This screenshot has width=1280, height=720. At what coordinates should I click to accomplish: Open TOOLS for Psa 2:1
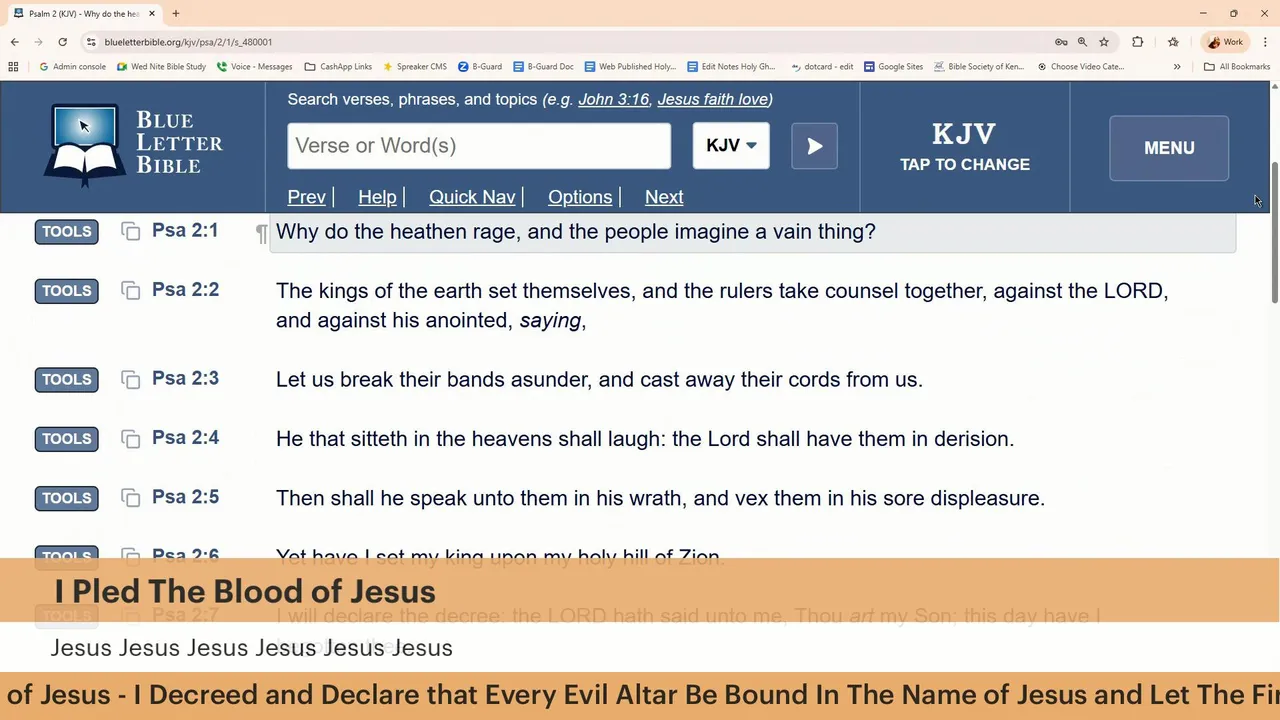tap(67, 232)
